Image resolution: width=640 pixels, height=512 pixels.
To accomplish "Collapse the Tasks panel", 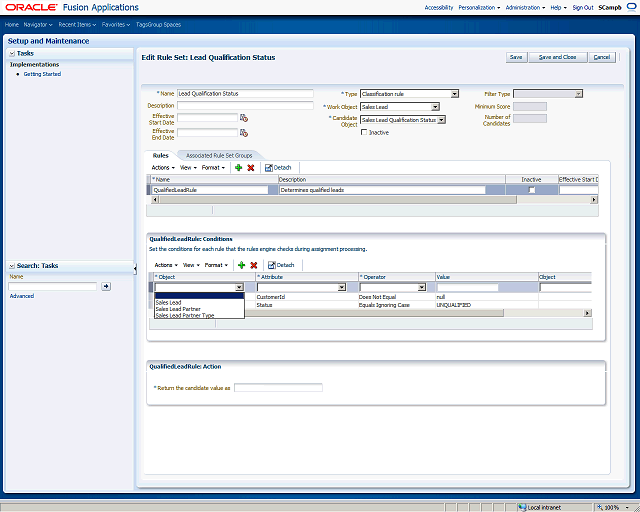I will click(x=12, y=53).
